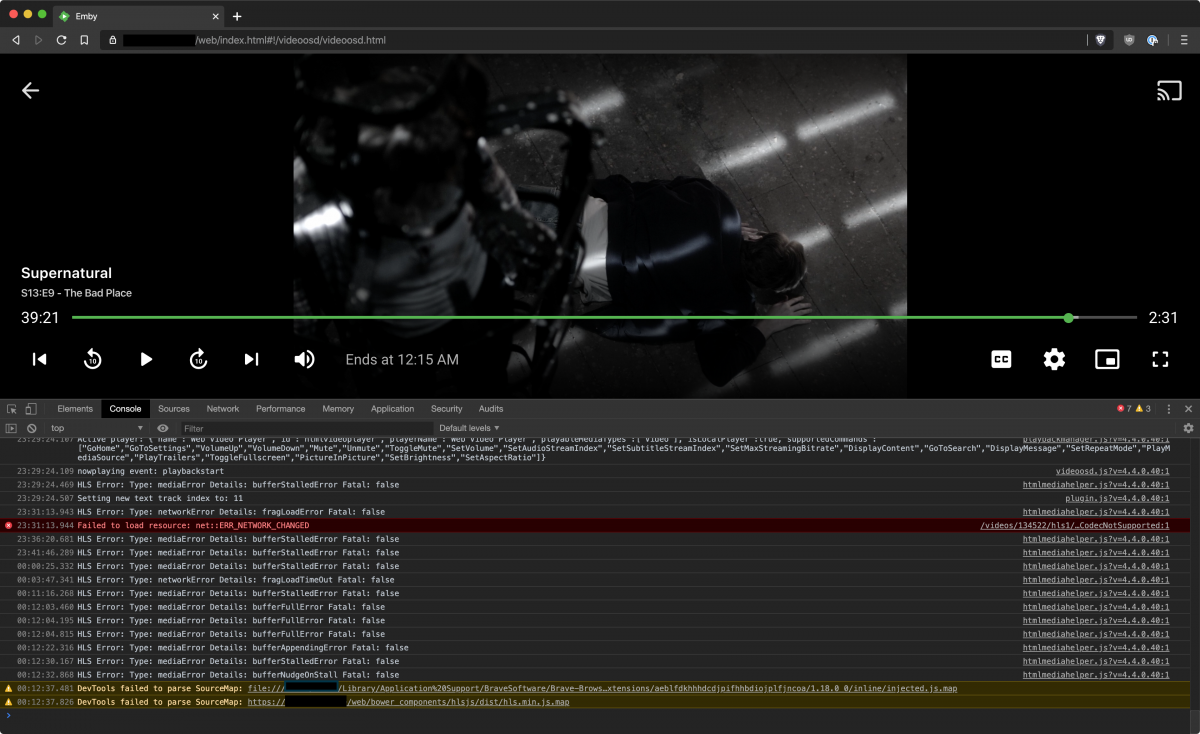Image resolution: width=1200 pixels, height=734 pixels.
Task: Clear the console
Action: pos(32,428)
